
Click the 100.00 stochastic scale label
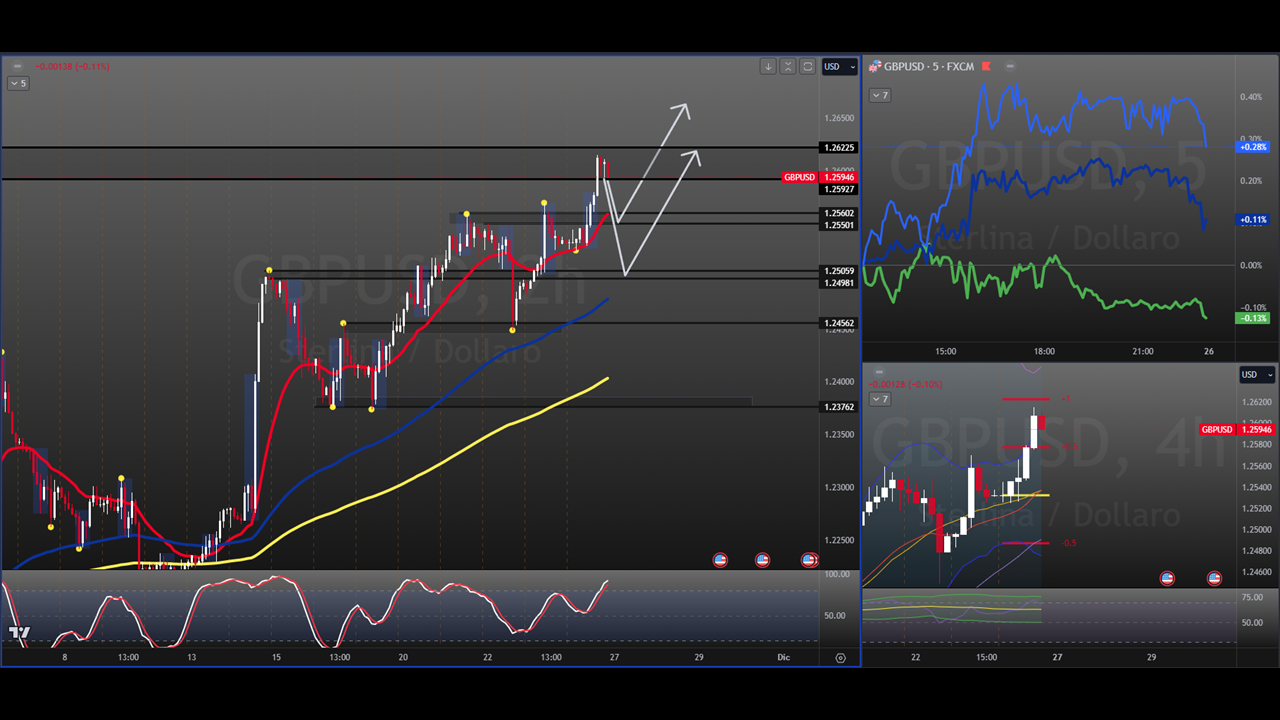pyautogui.click(x=836, y=574)
